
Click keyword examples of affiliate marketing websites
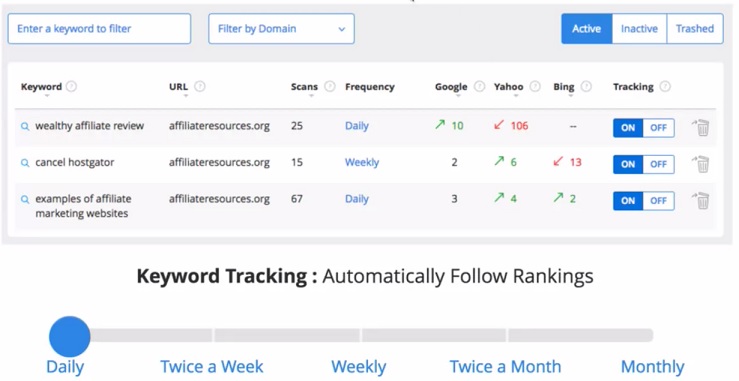[x=83, y=206]
